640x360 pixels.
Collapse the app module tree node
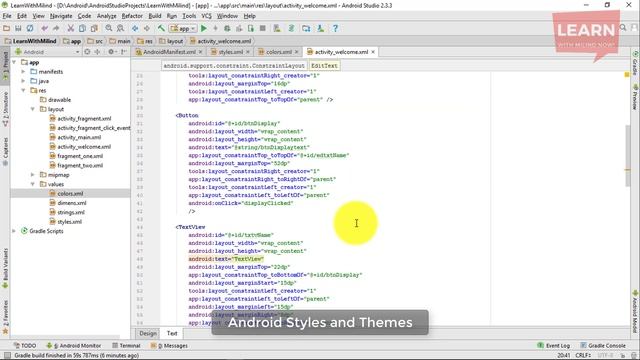pyautogui.click(x=14, y=62)
